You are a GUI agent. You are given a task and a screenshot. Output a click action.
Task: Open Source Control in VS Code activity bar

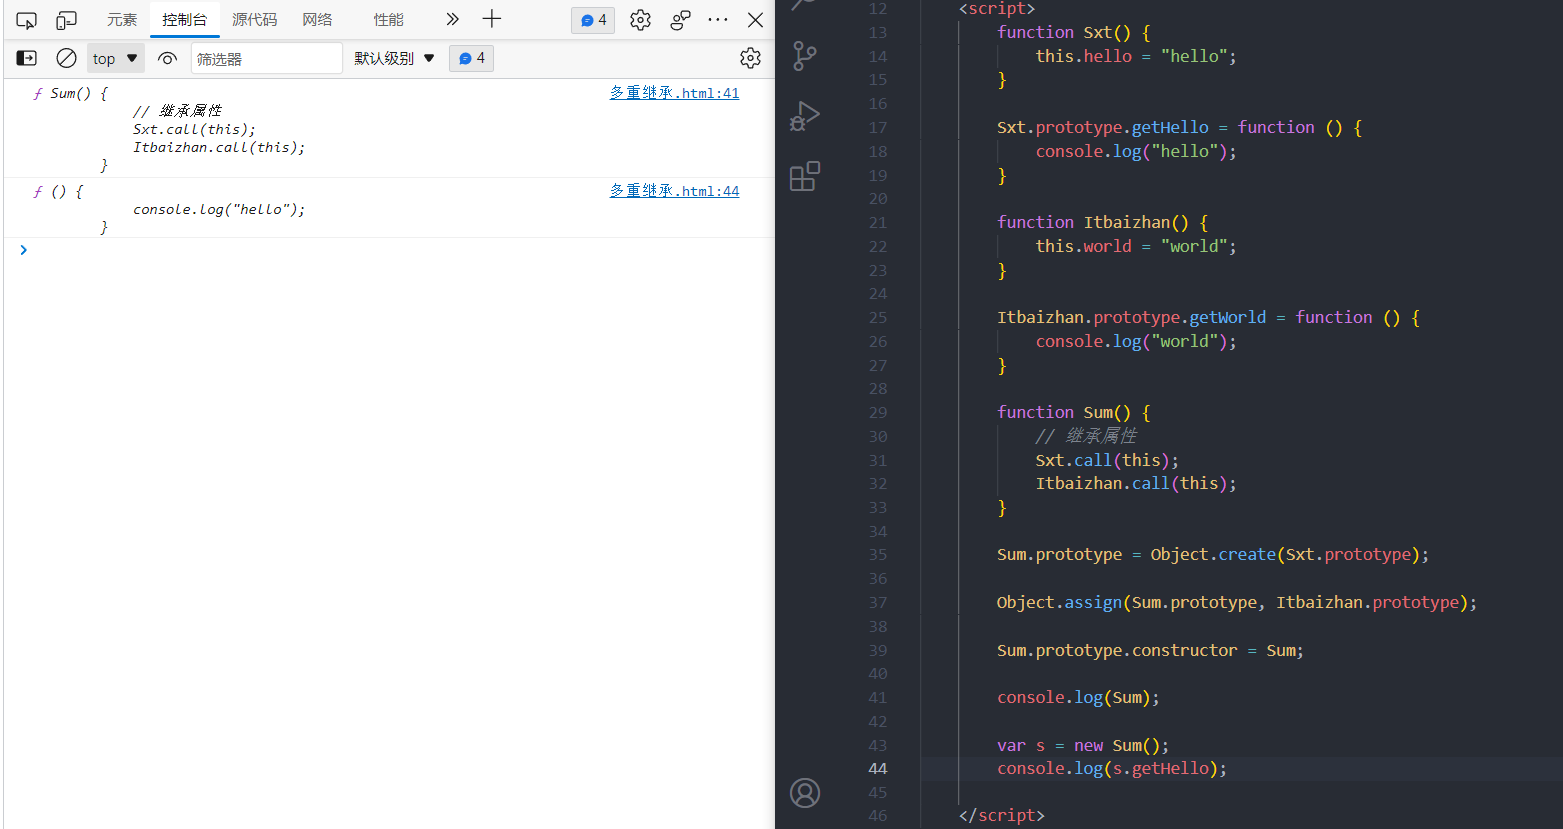tap(805, 56)
